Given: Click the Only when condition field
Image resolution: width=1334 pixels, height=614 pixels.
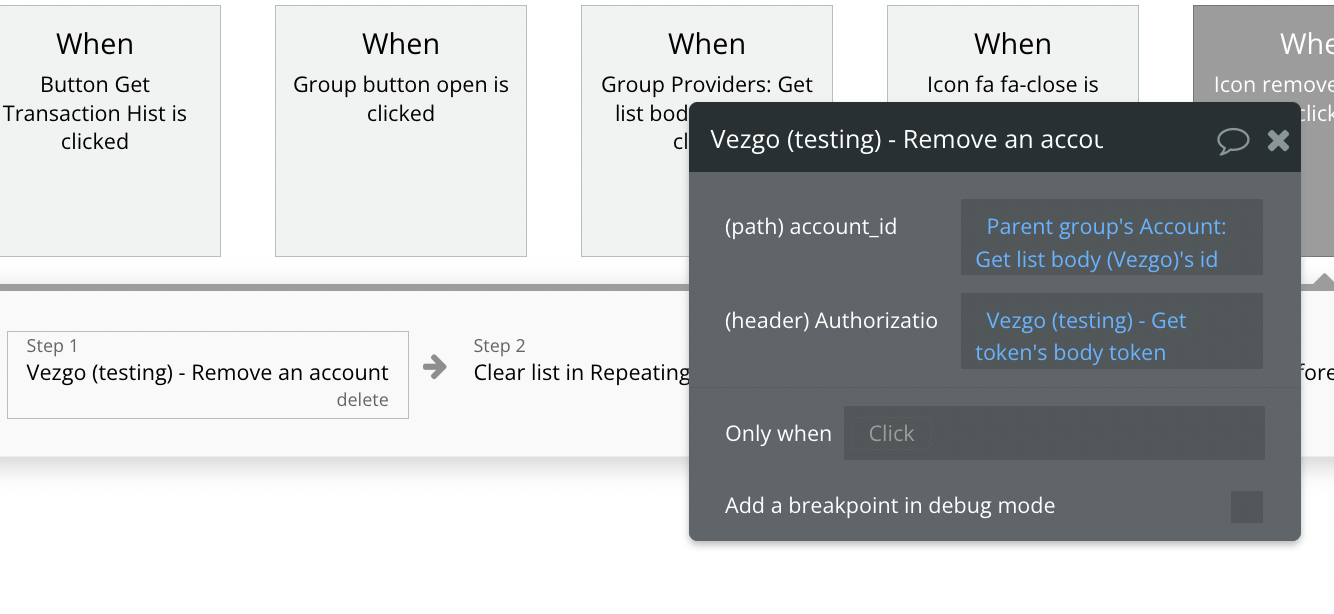Looking at the screenshot, I should click(x=1054, y=433).
